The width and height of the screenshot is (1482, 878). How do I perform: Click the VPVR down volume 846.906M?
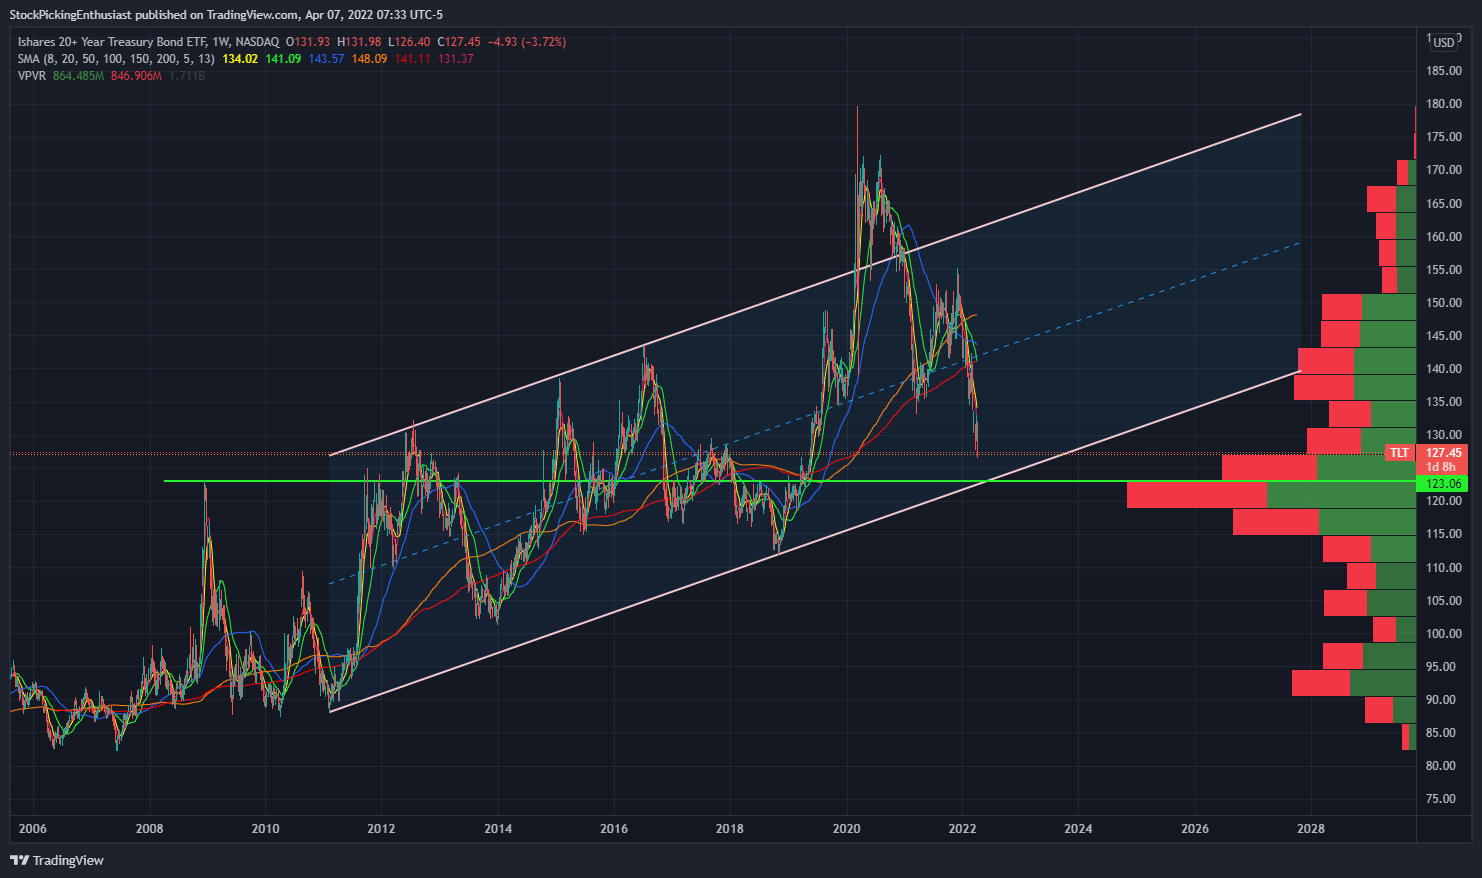point(136,76)
